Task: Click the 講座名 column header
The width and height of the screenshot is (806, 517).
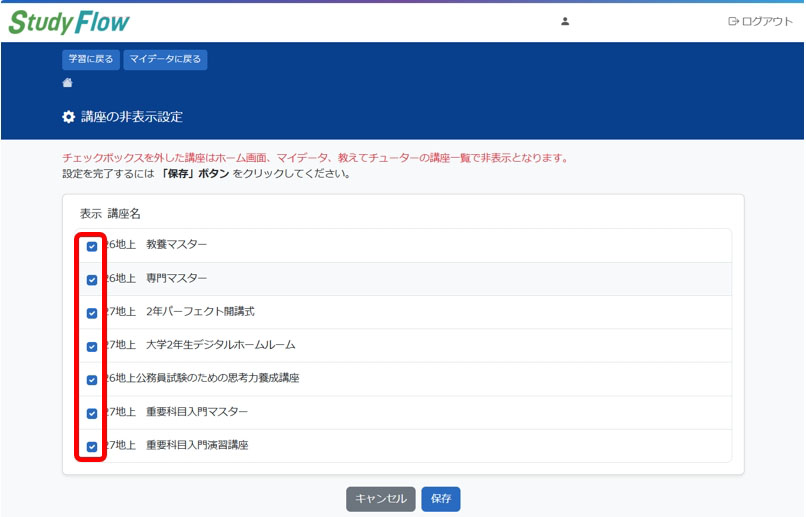Action: (x=125, y=214)
